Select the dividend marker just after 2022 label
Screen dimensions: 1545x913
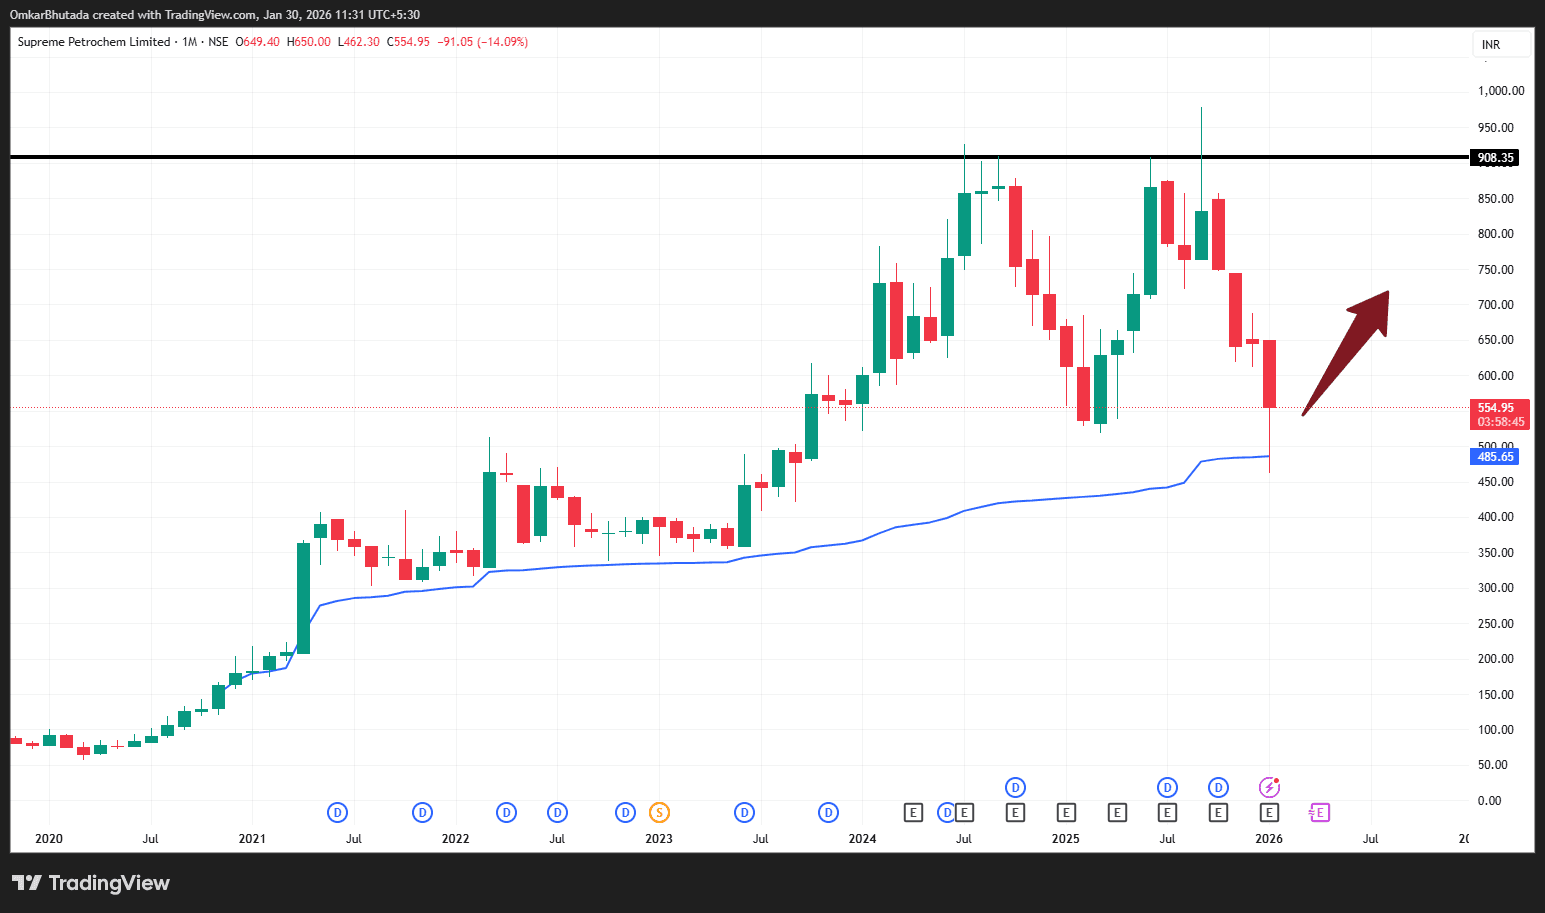[x=507, y=812]
